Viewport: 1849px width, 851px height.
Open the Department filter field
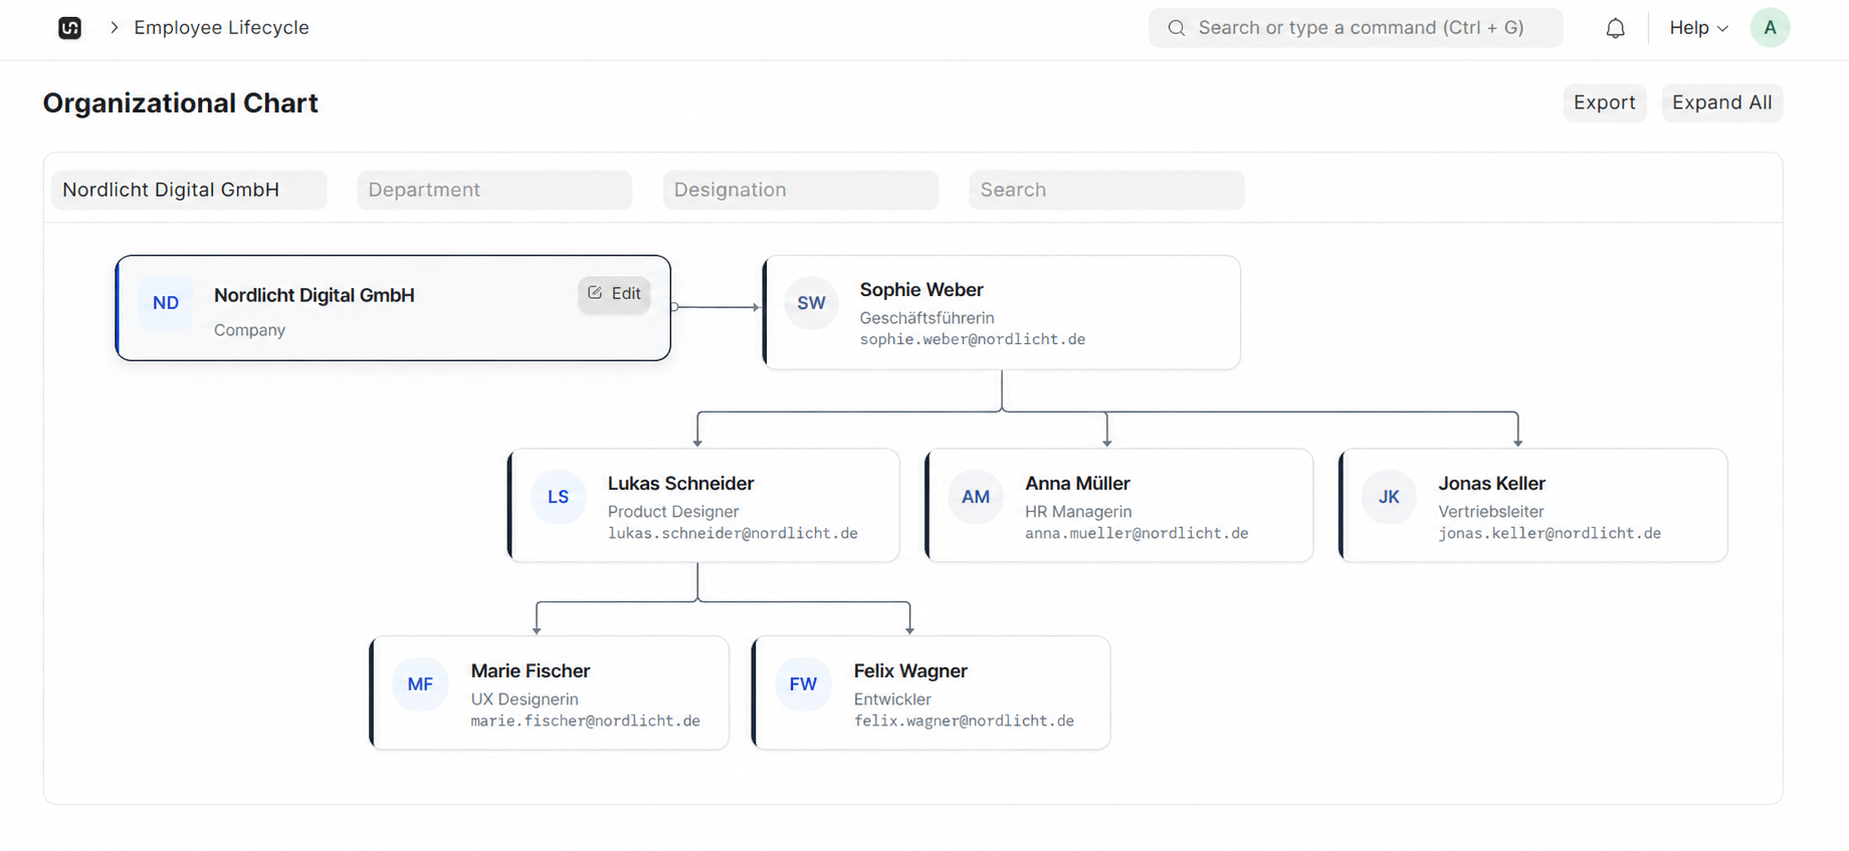[495, 190]
